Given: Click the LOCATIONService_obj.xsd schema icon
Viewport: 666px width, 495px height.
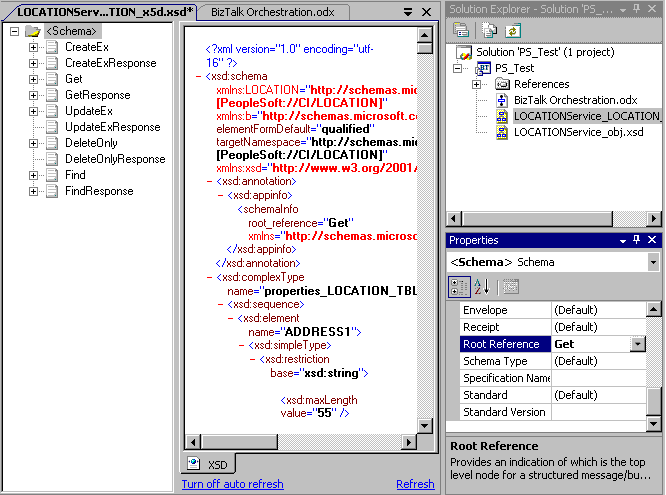Looking at the screenshot, I should point(502,132).
